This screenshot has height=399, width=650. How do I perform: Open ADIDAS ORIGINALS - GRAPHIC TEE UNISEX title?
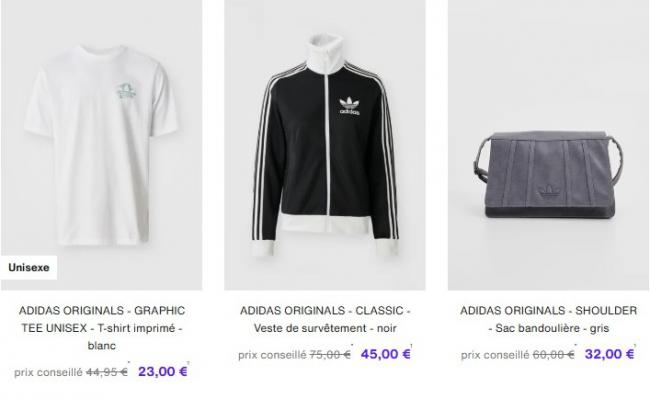(x=102, y=328)
